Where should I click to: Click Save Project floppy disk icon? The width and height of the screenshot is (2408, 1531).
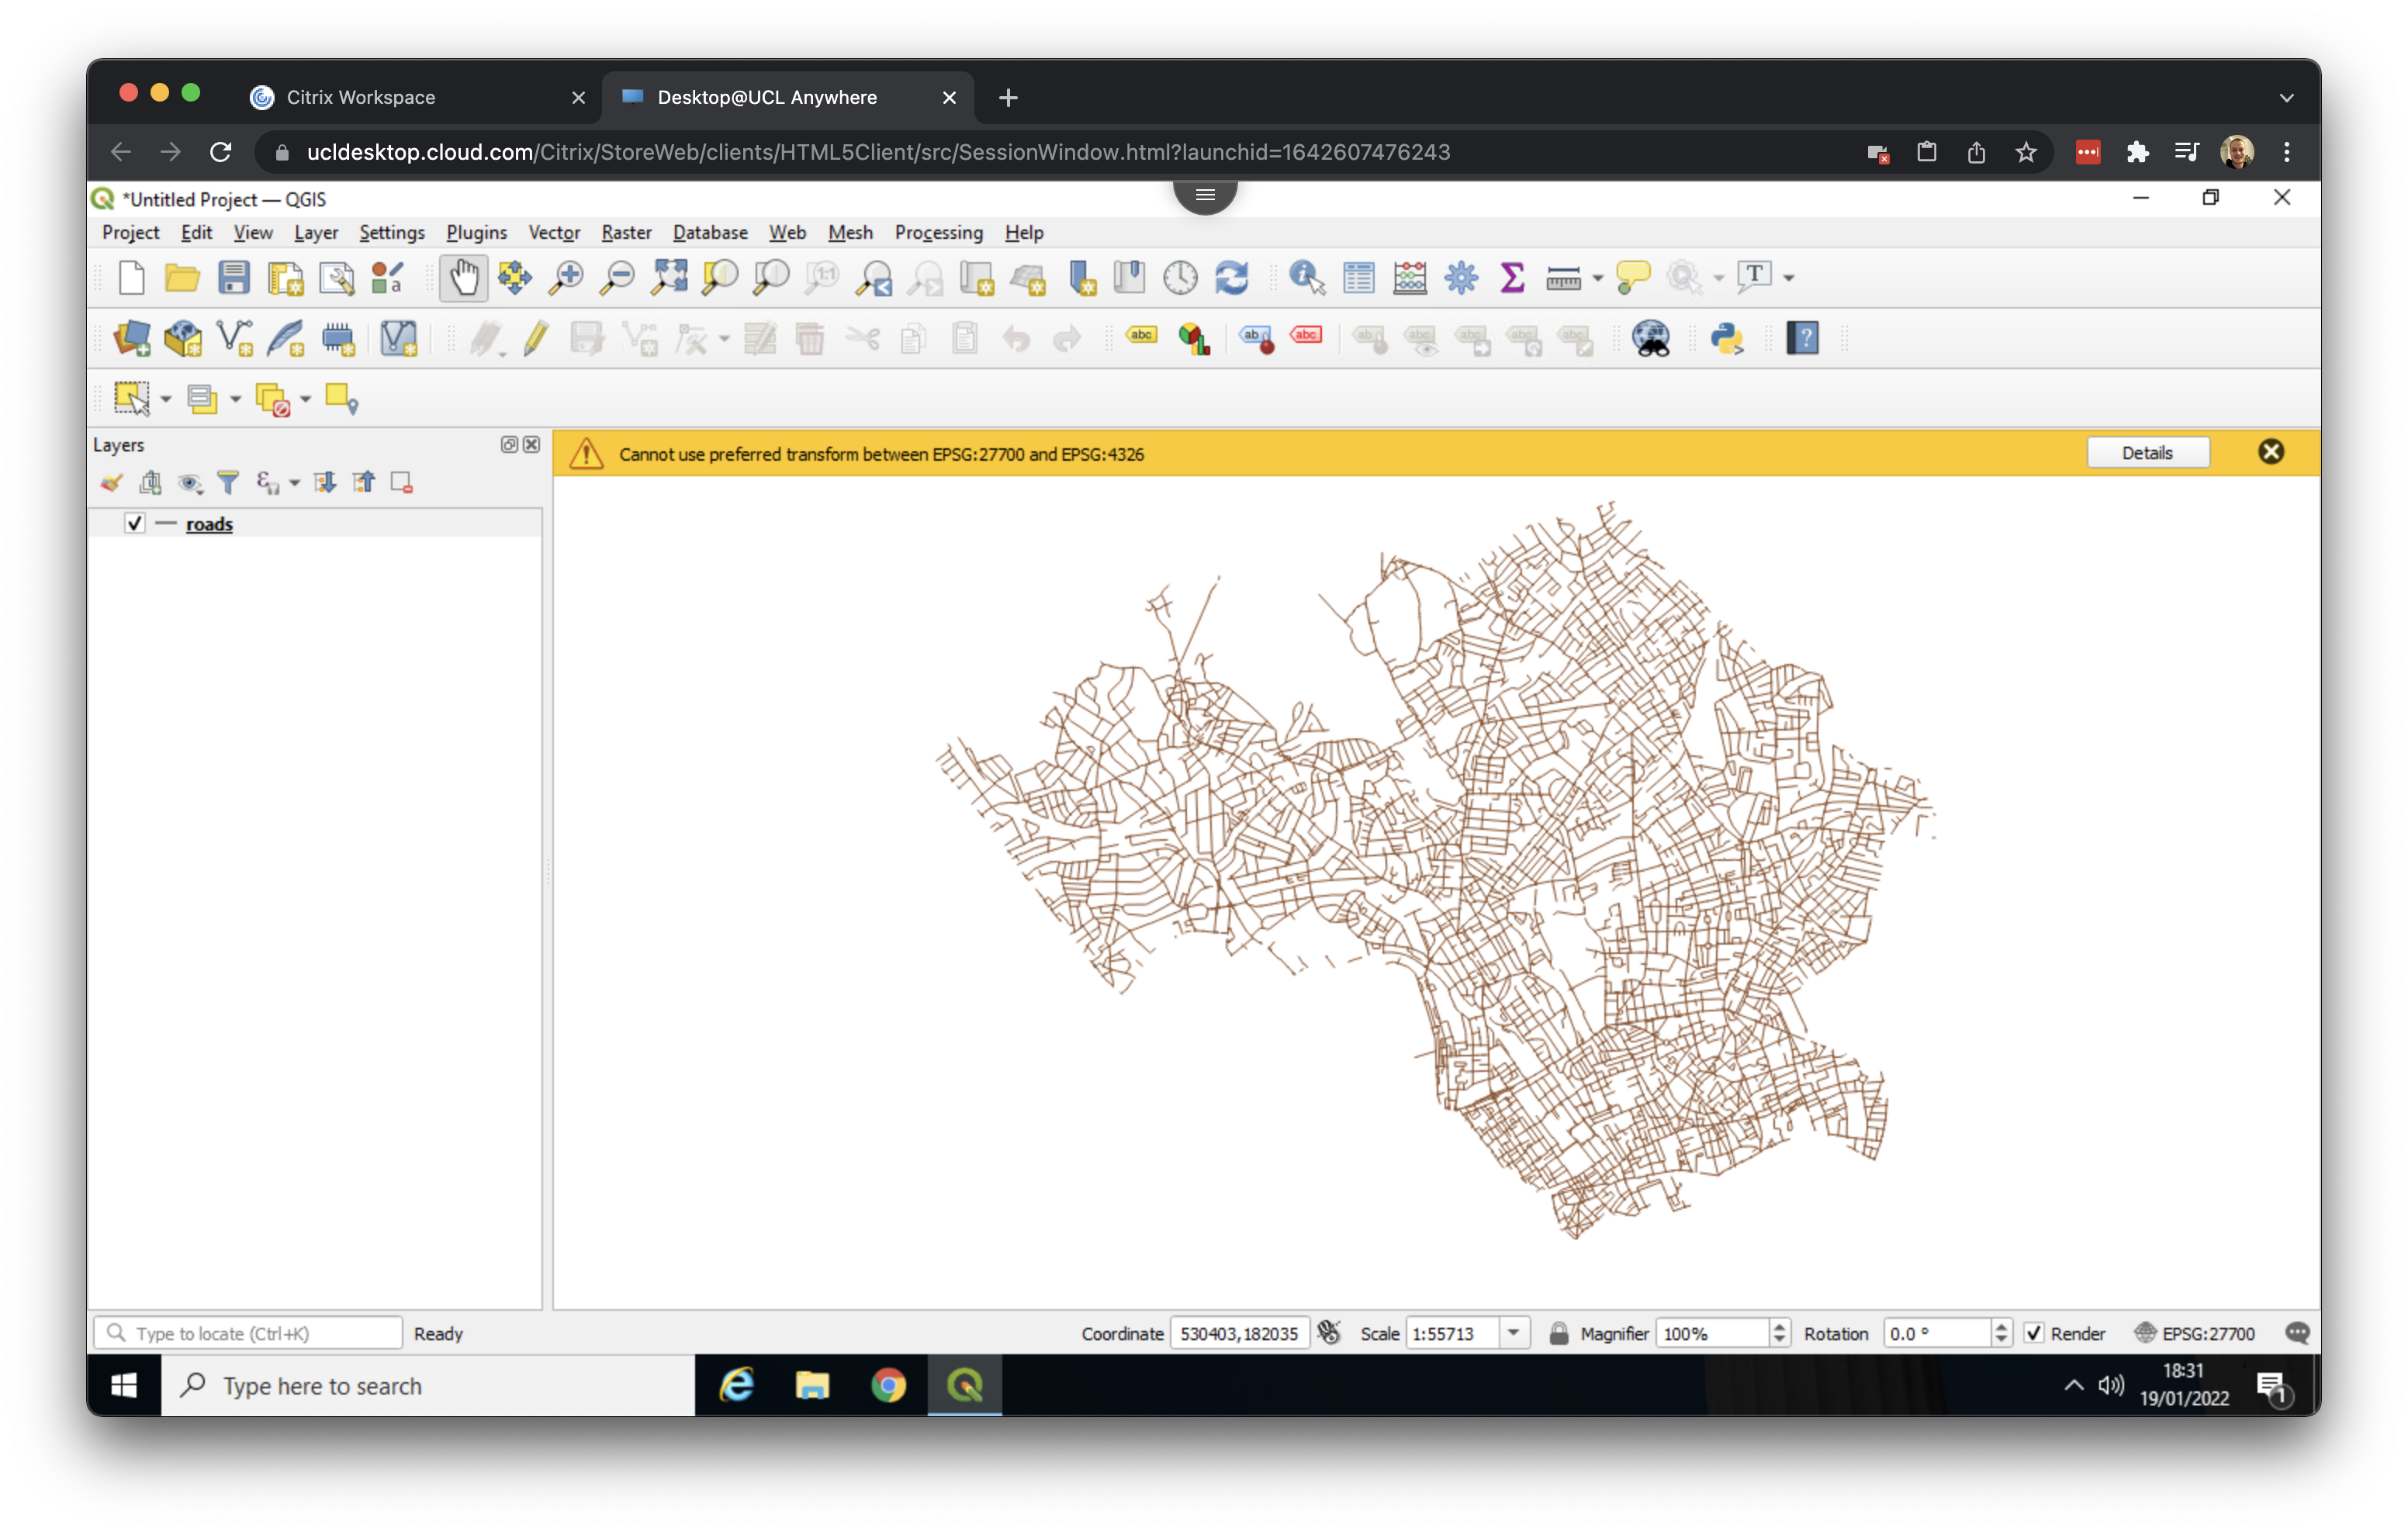click(x=234, y=278)
